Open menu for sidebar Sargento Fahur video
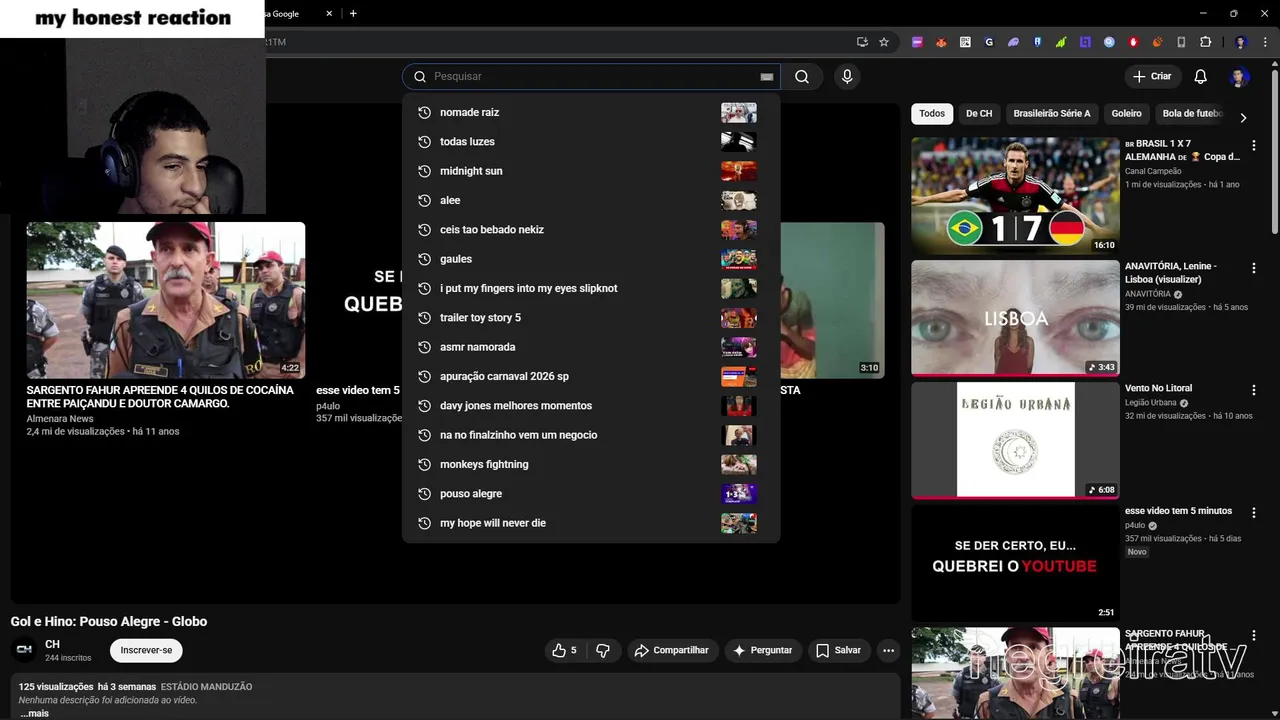The image size is (1280, 720). 1254,637
